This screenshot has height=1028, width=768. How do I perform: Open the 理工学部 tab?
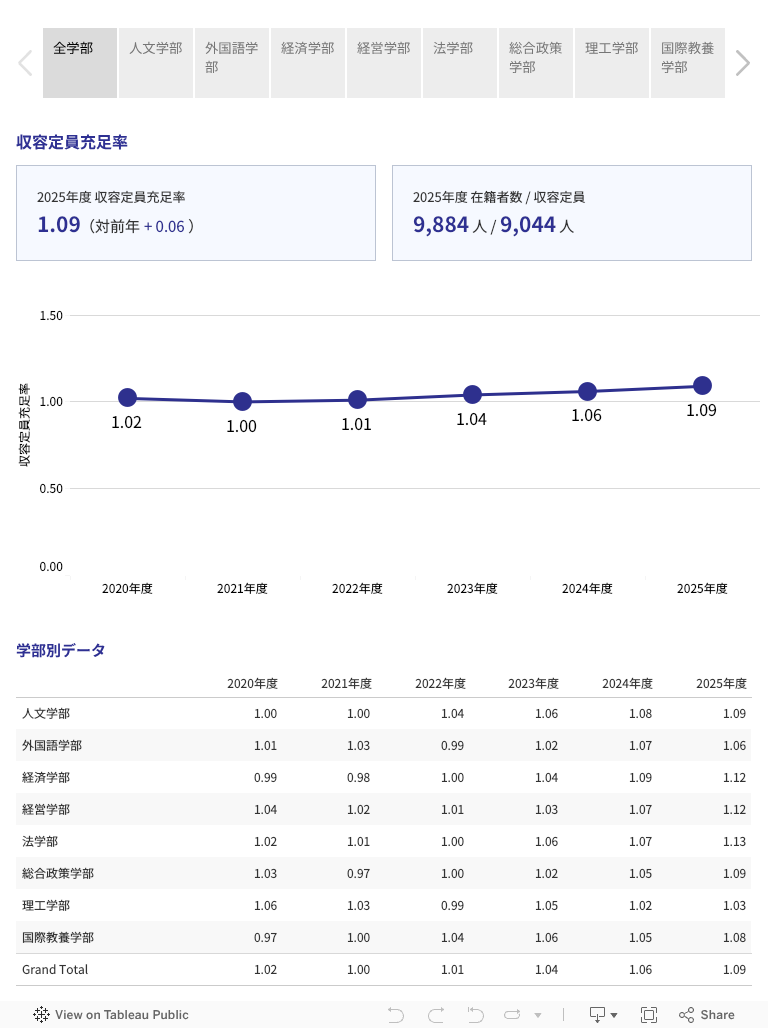(x=612, y=63)
